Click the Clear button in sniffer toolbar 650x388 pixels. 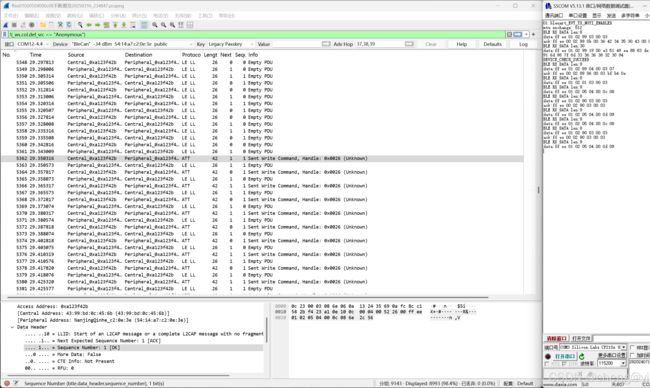coord(431,44)
